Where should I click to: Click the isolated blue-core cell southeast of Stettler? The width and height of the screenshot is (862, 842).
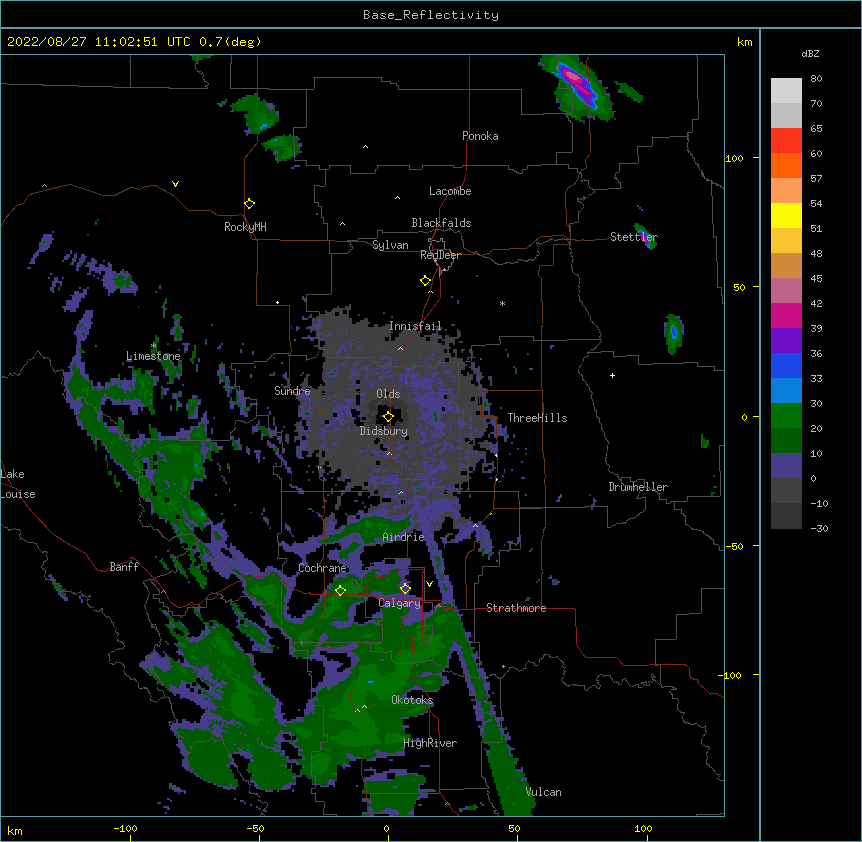(674, 333)
